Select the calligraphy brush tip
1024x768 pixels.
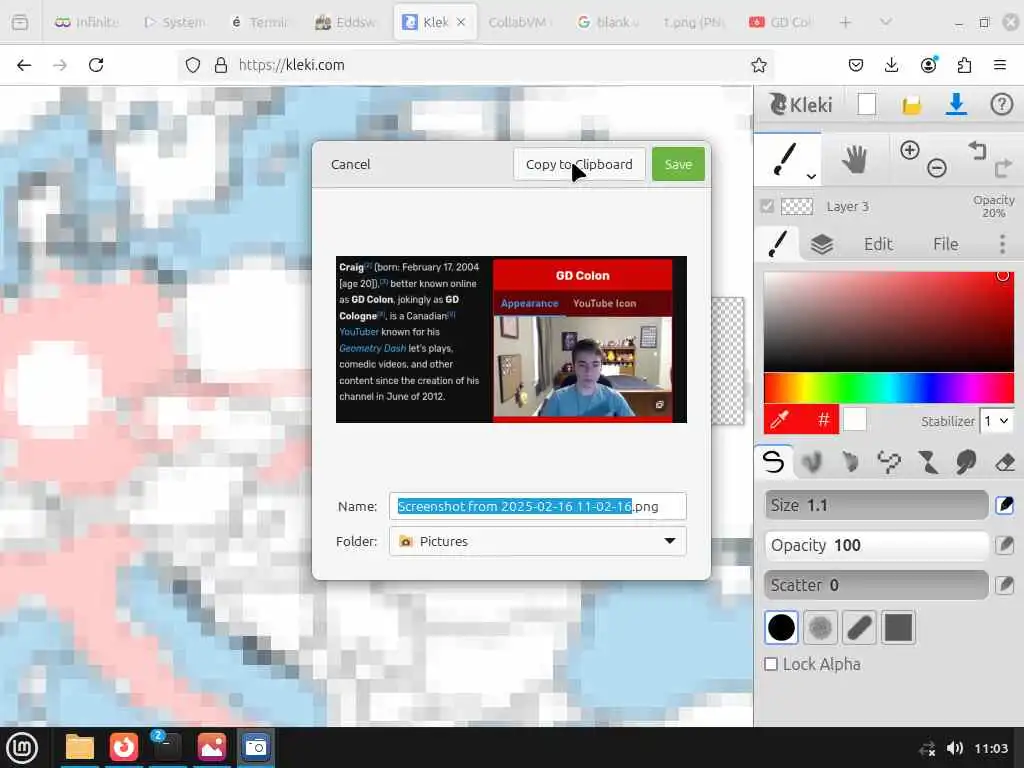(859, 628)
